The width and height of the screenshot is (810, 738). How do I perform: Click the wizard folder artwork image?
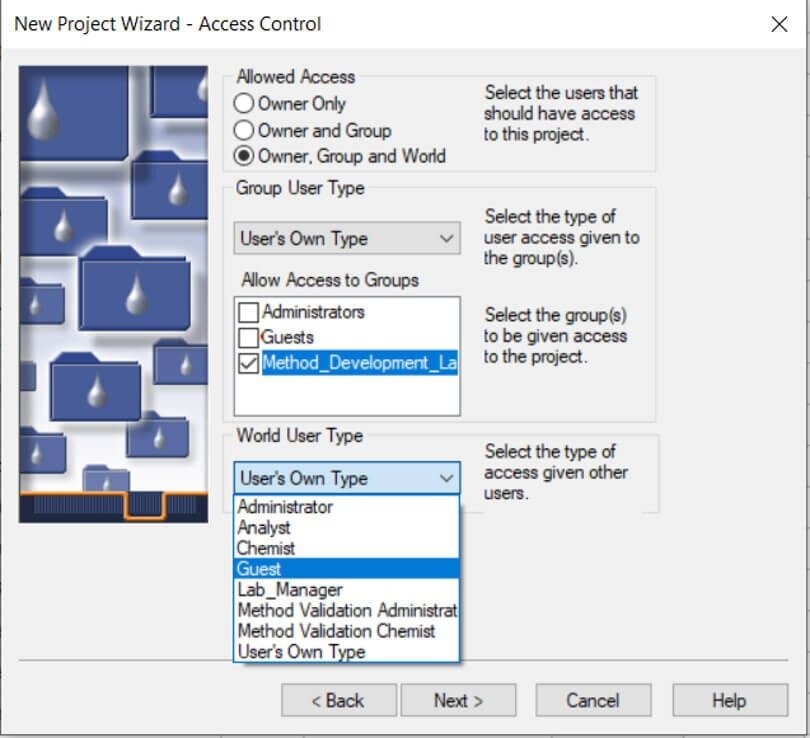tap(114, 294)
